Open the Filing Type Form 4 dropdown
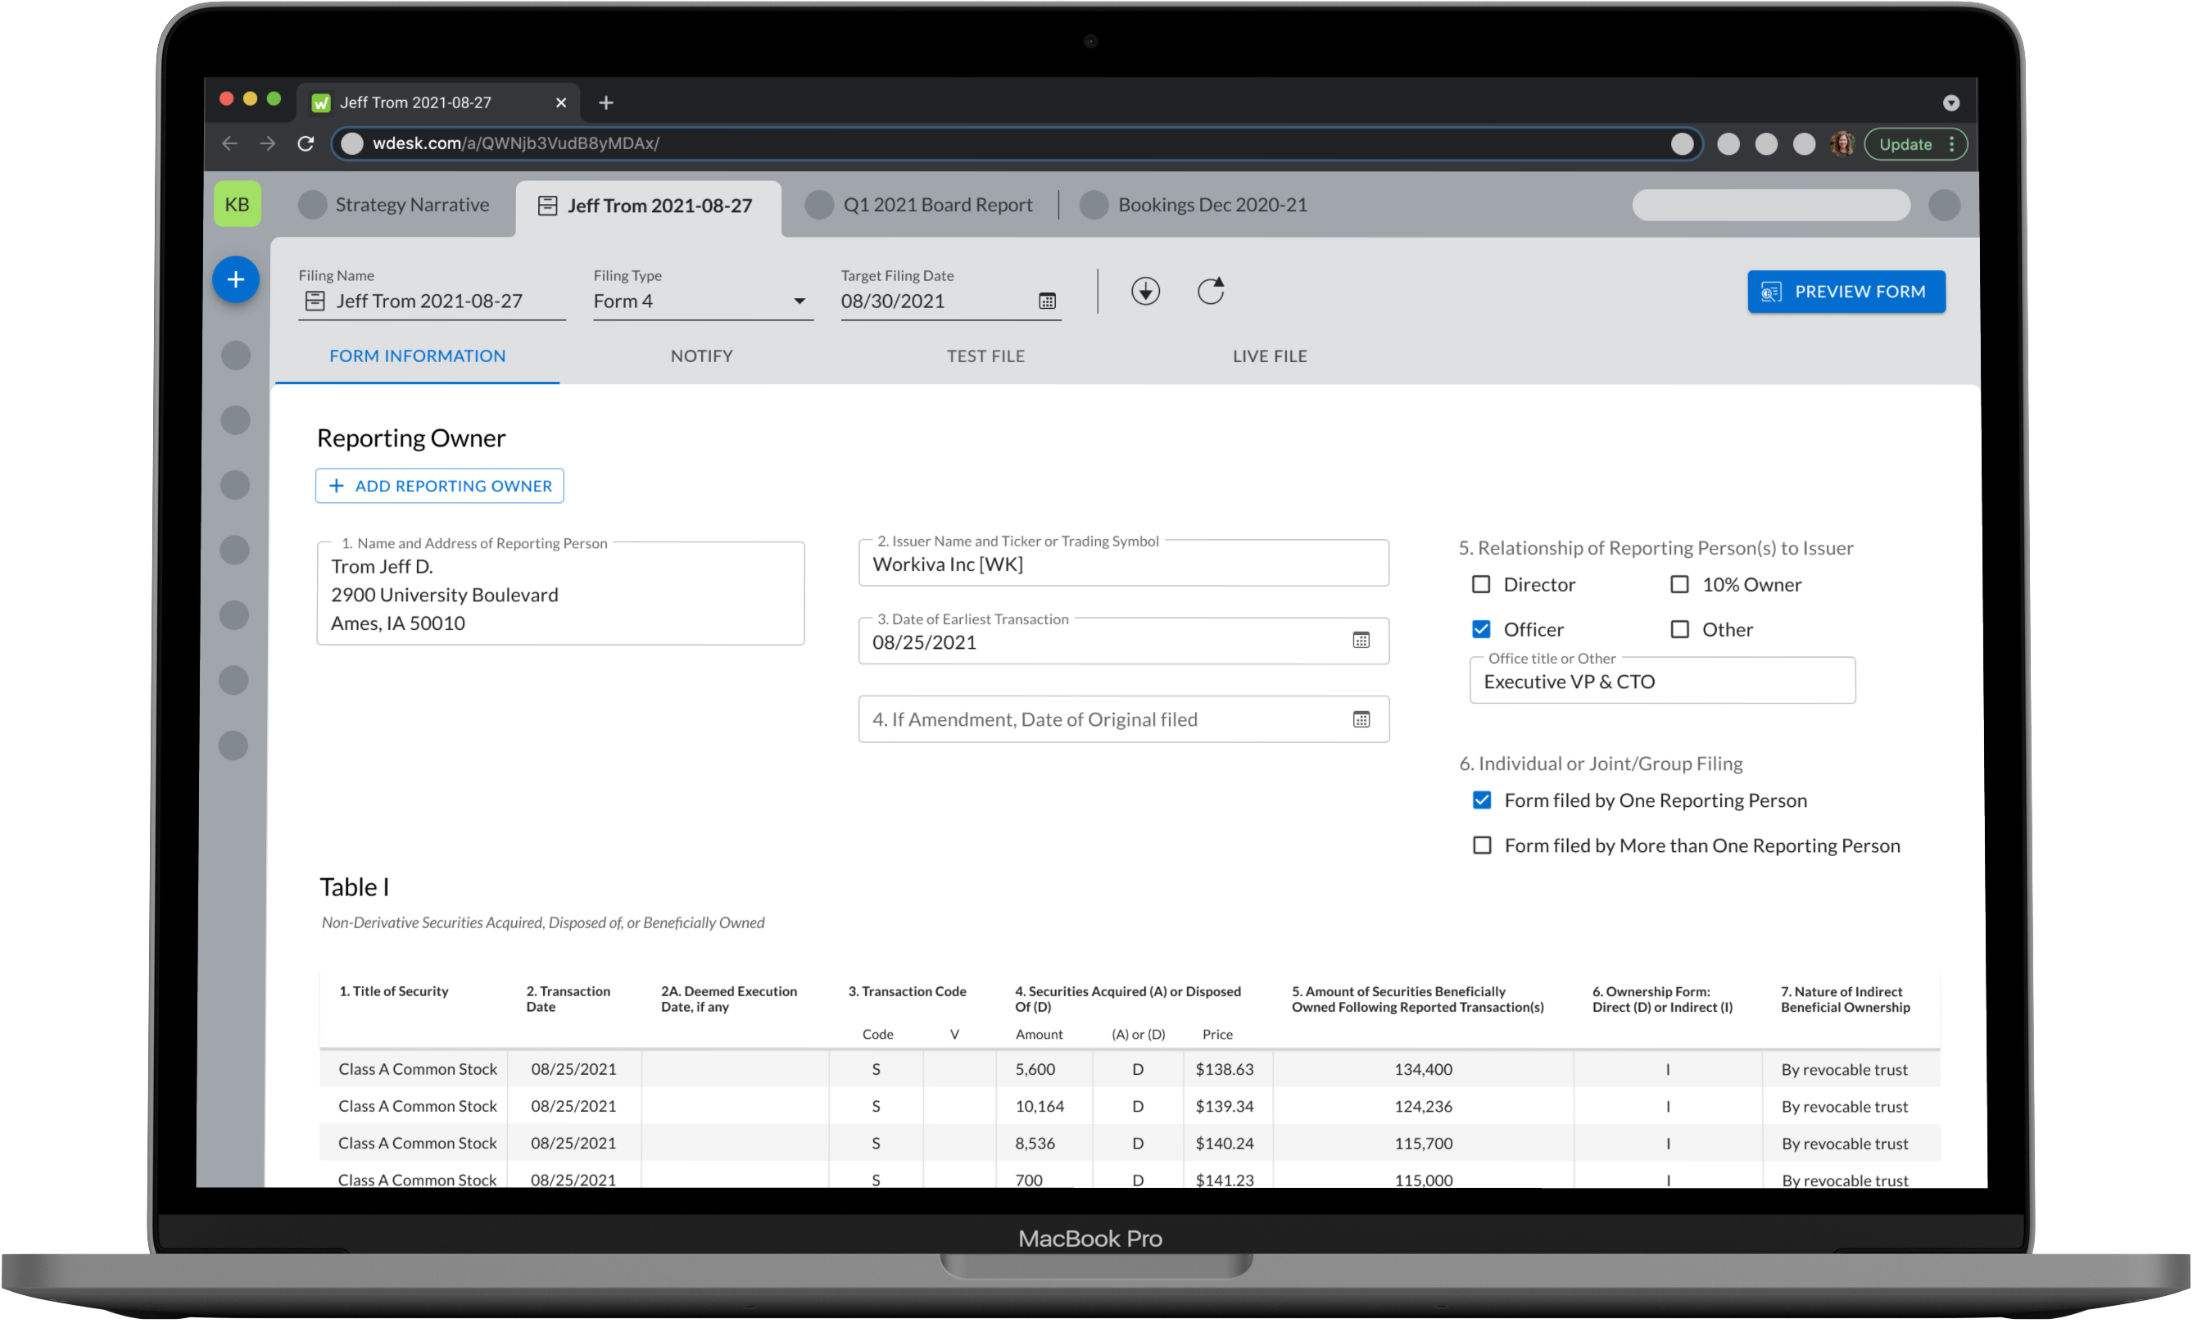 tap(703, 301)
